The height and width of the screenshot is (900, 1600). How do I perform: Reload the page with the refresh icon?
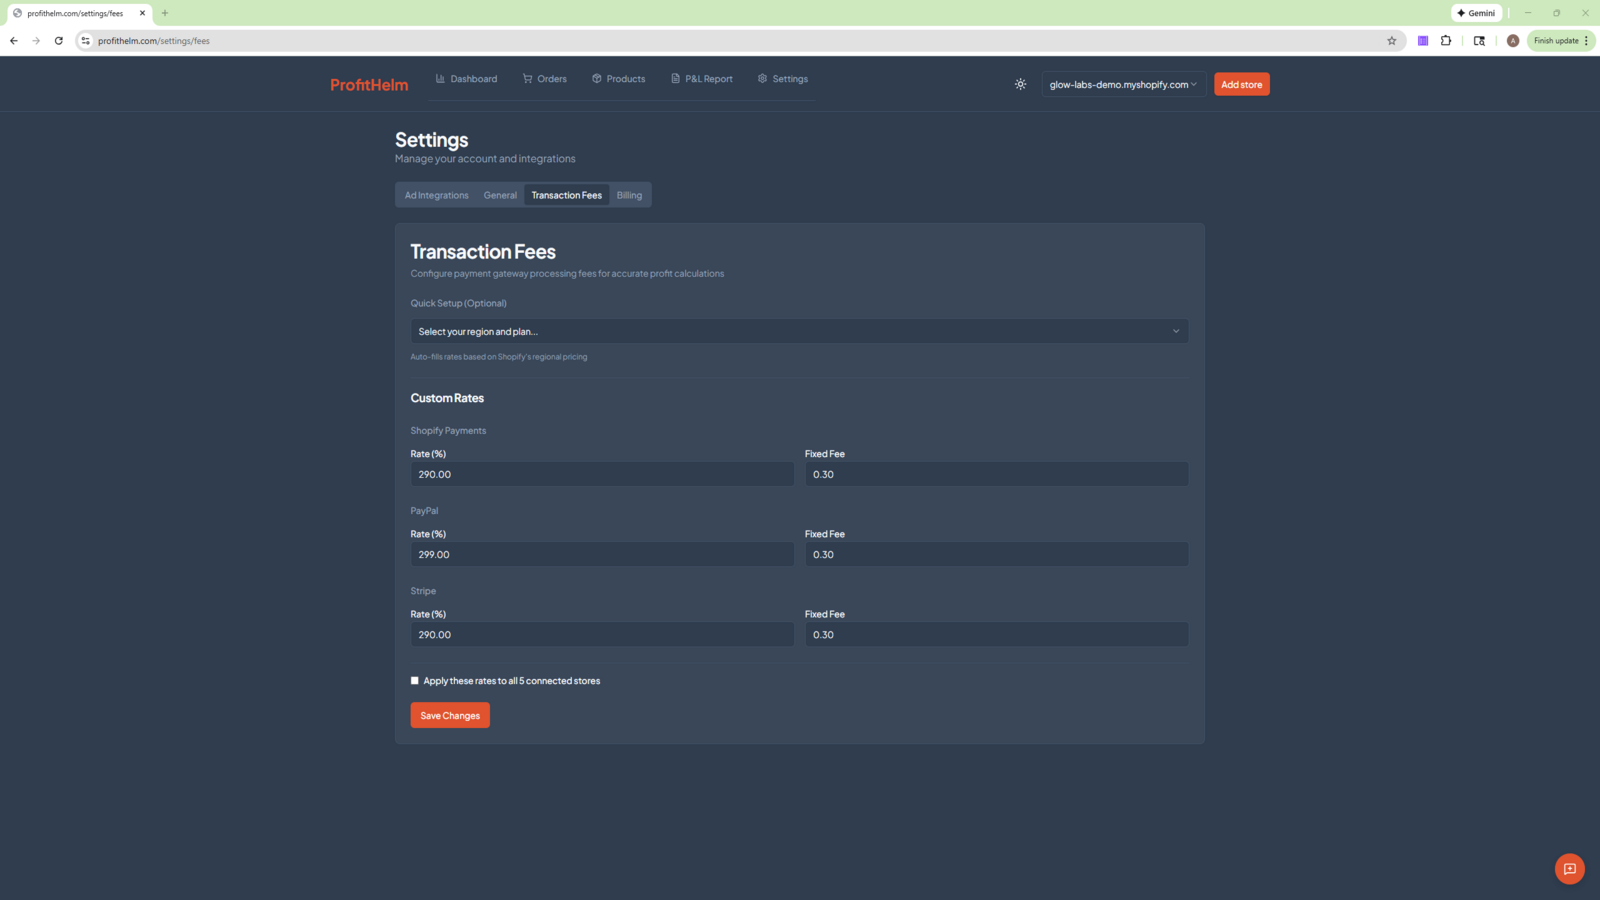(59, 41)
